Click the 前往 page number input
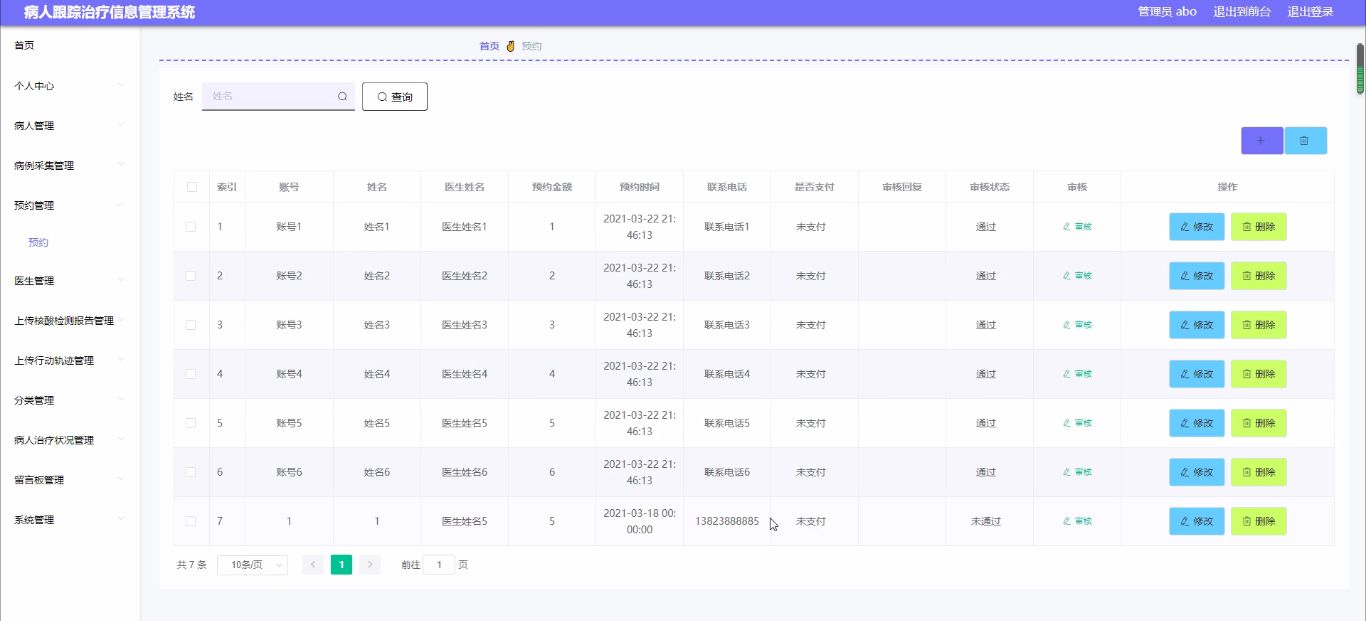 pyautogui.click(x=439, y=565)
